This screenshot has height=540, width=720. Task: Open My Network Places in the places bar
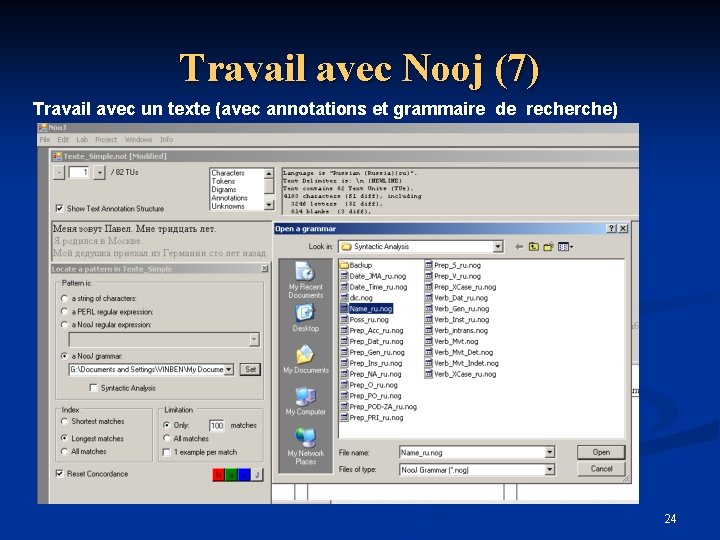[x=305, y=446]
